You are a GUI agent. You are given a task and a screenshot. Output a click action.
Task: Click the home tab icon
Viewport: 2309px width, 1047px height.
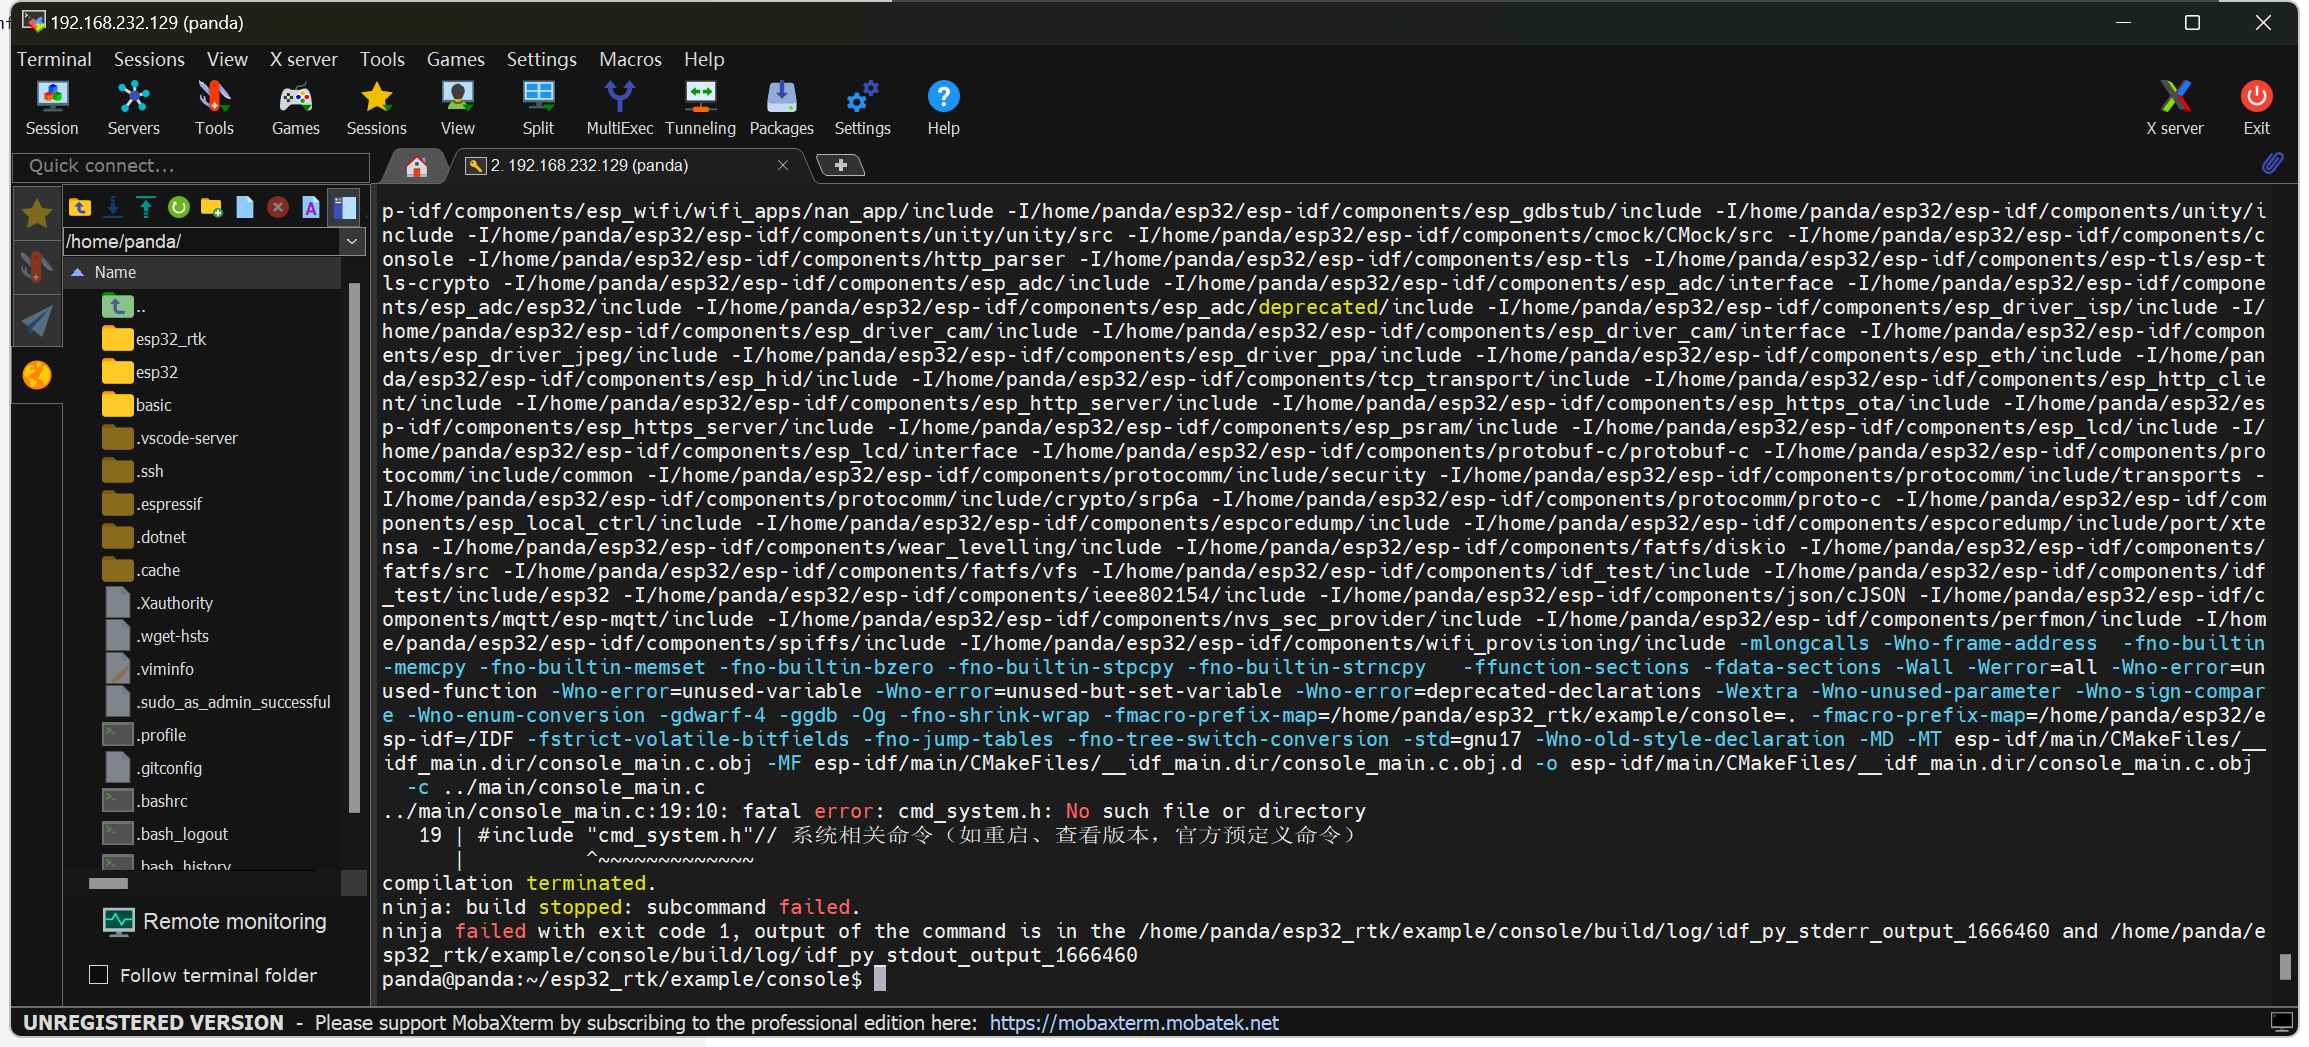coord(417,166)
